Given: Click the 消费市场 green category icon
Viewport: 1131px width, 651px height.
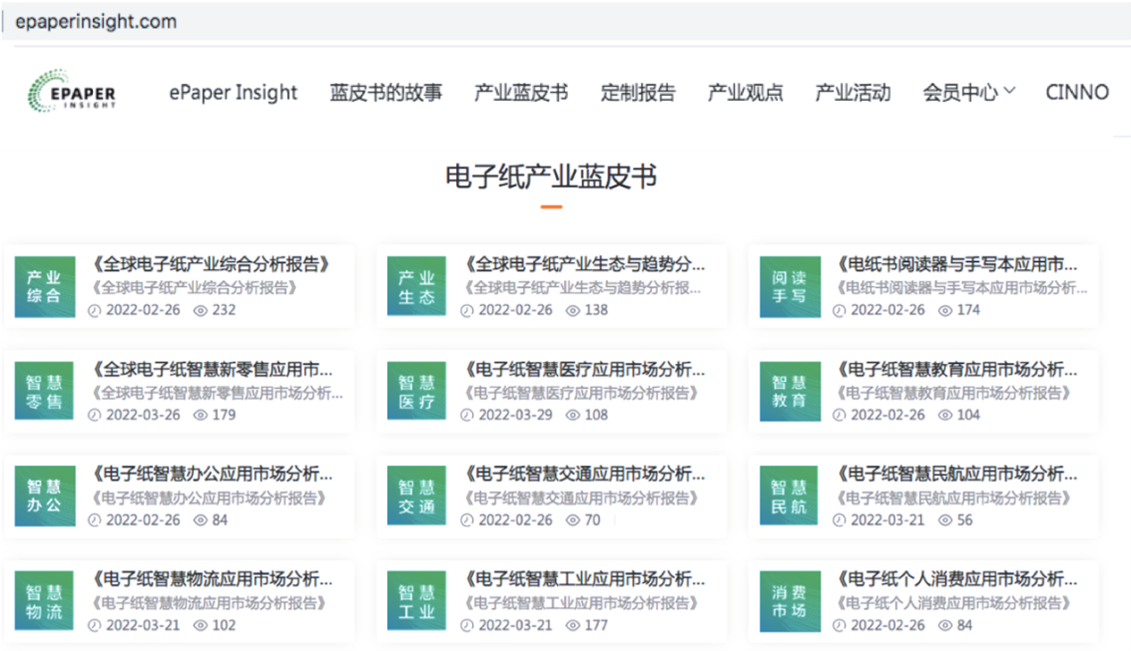Looking at the screenshot, I should click(789, 602).
